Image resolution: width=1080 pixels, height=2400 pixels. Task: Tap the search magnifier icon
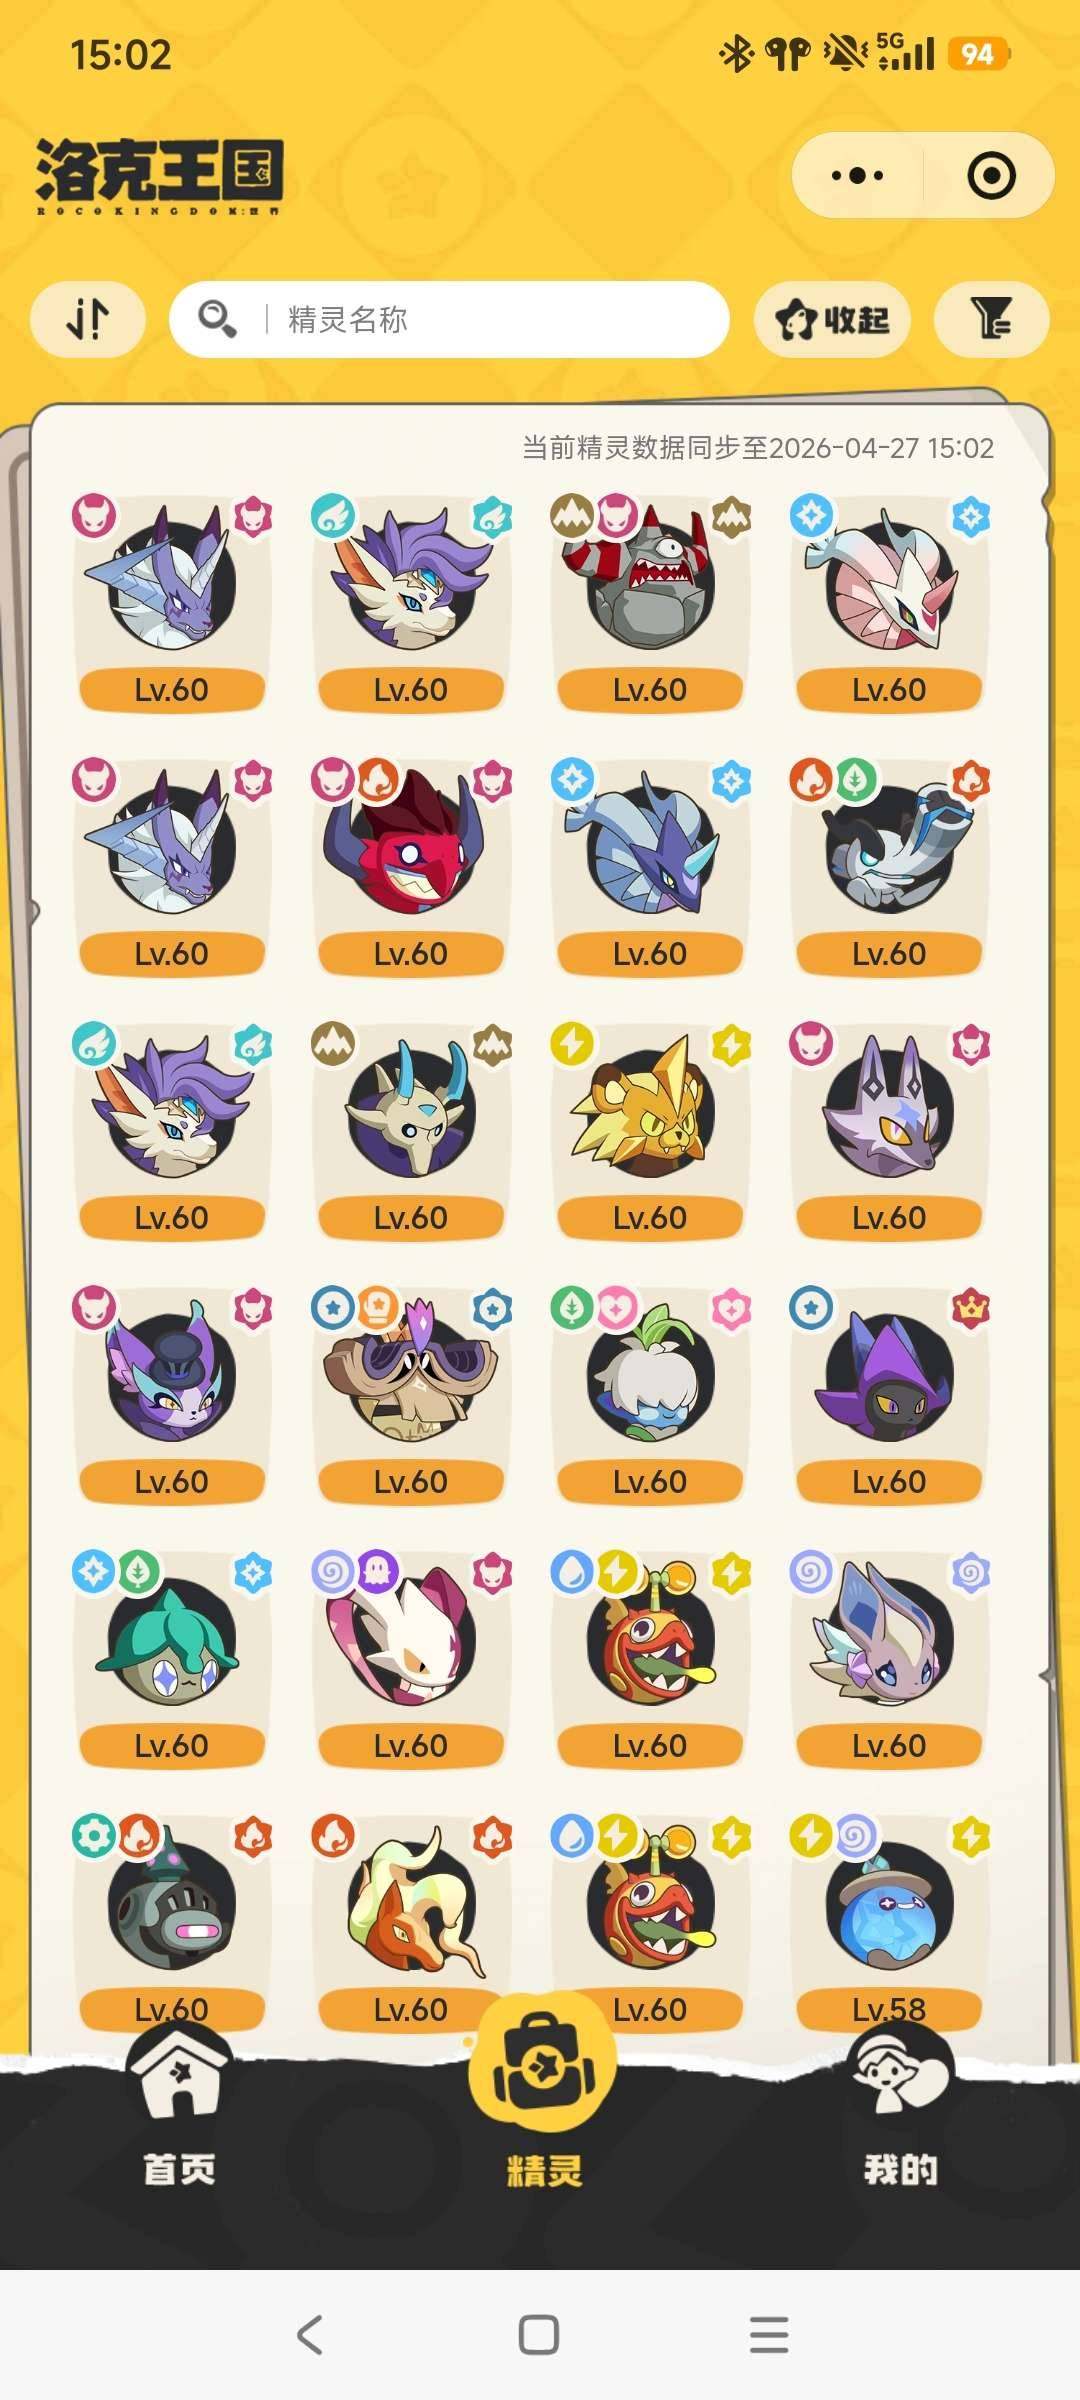217,320
